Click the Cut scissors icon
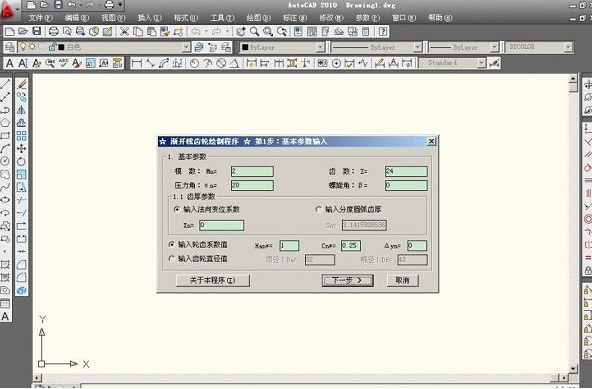The width and height of the screenshot is (592, 389). click(124, 31)
